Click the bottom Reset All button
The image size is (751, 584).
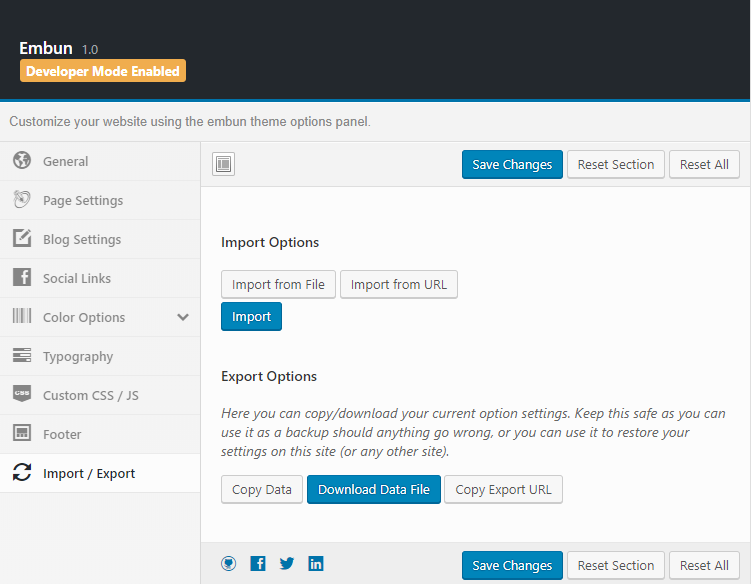point(704,565)
